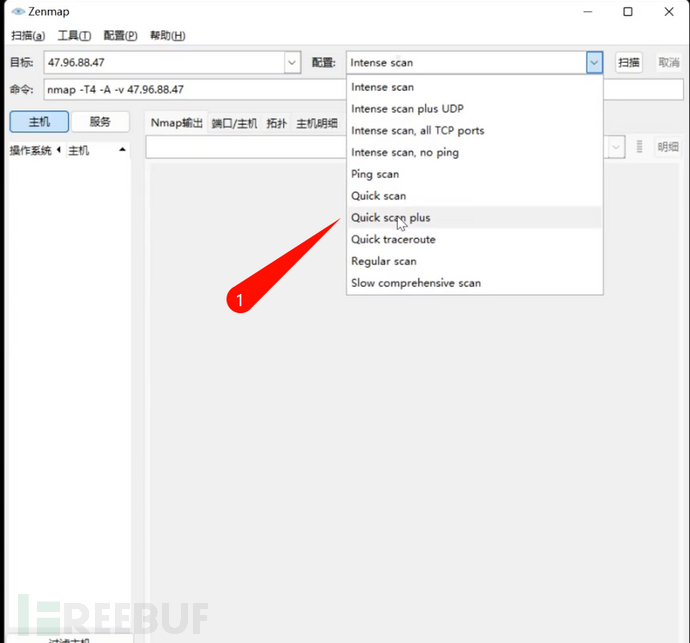Choose Intense scan, no ping
Screen dimensions: 690x643
(474, 152)
